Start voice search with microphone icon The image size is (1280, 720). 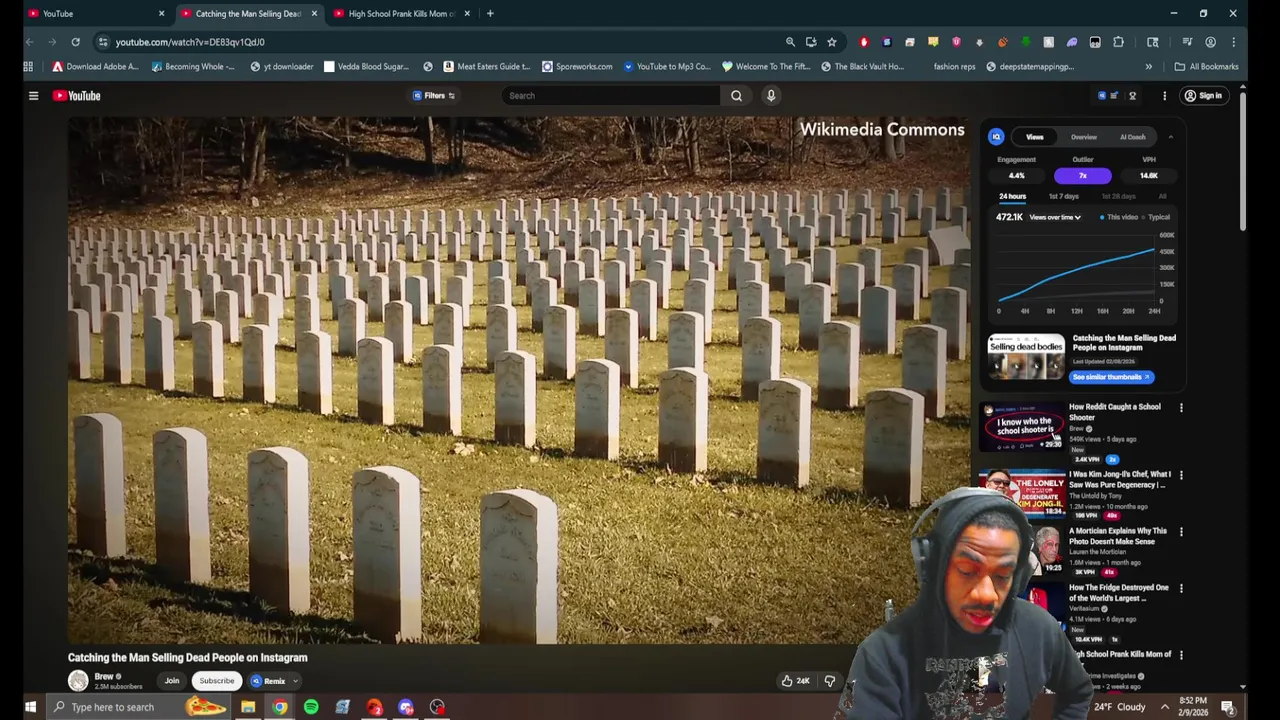(x=771, y=96)
